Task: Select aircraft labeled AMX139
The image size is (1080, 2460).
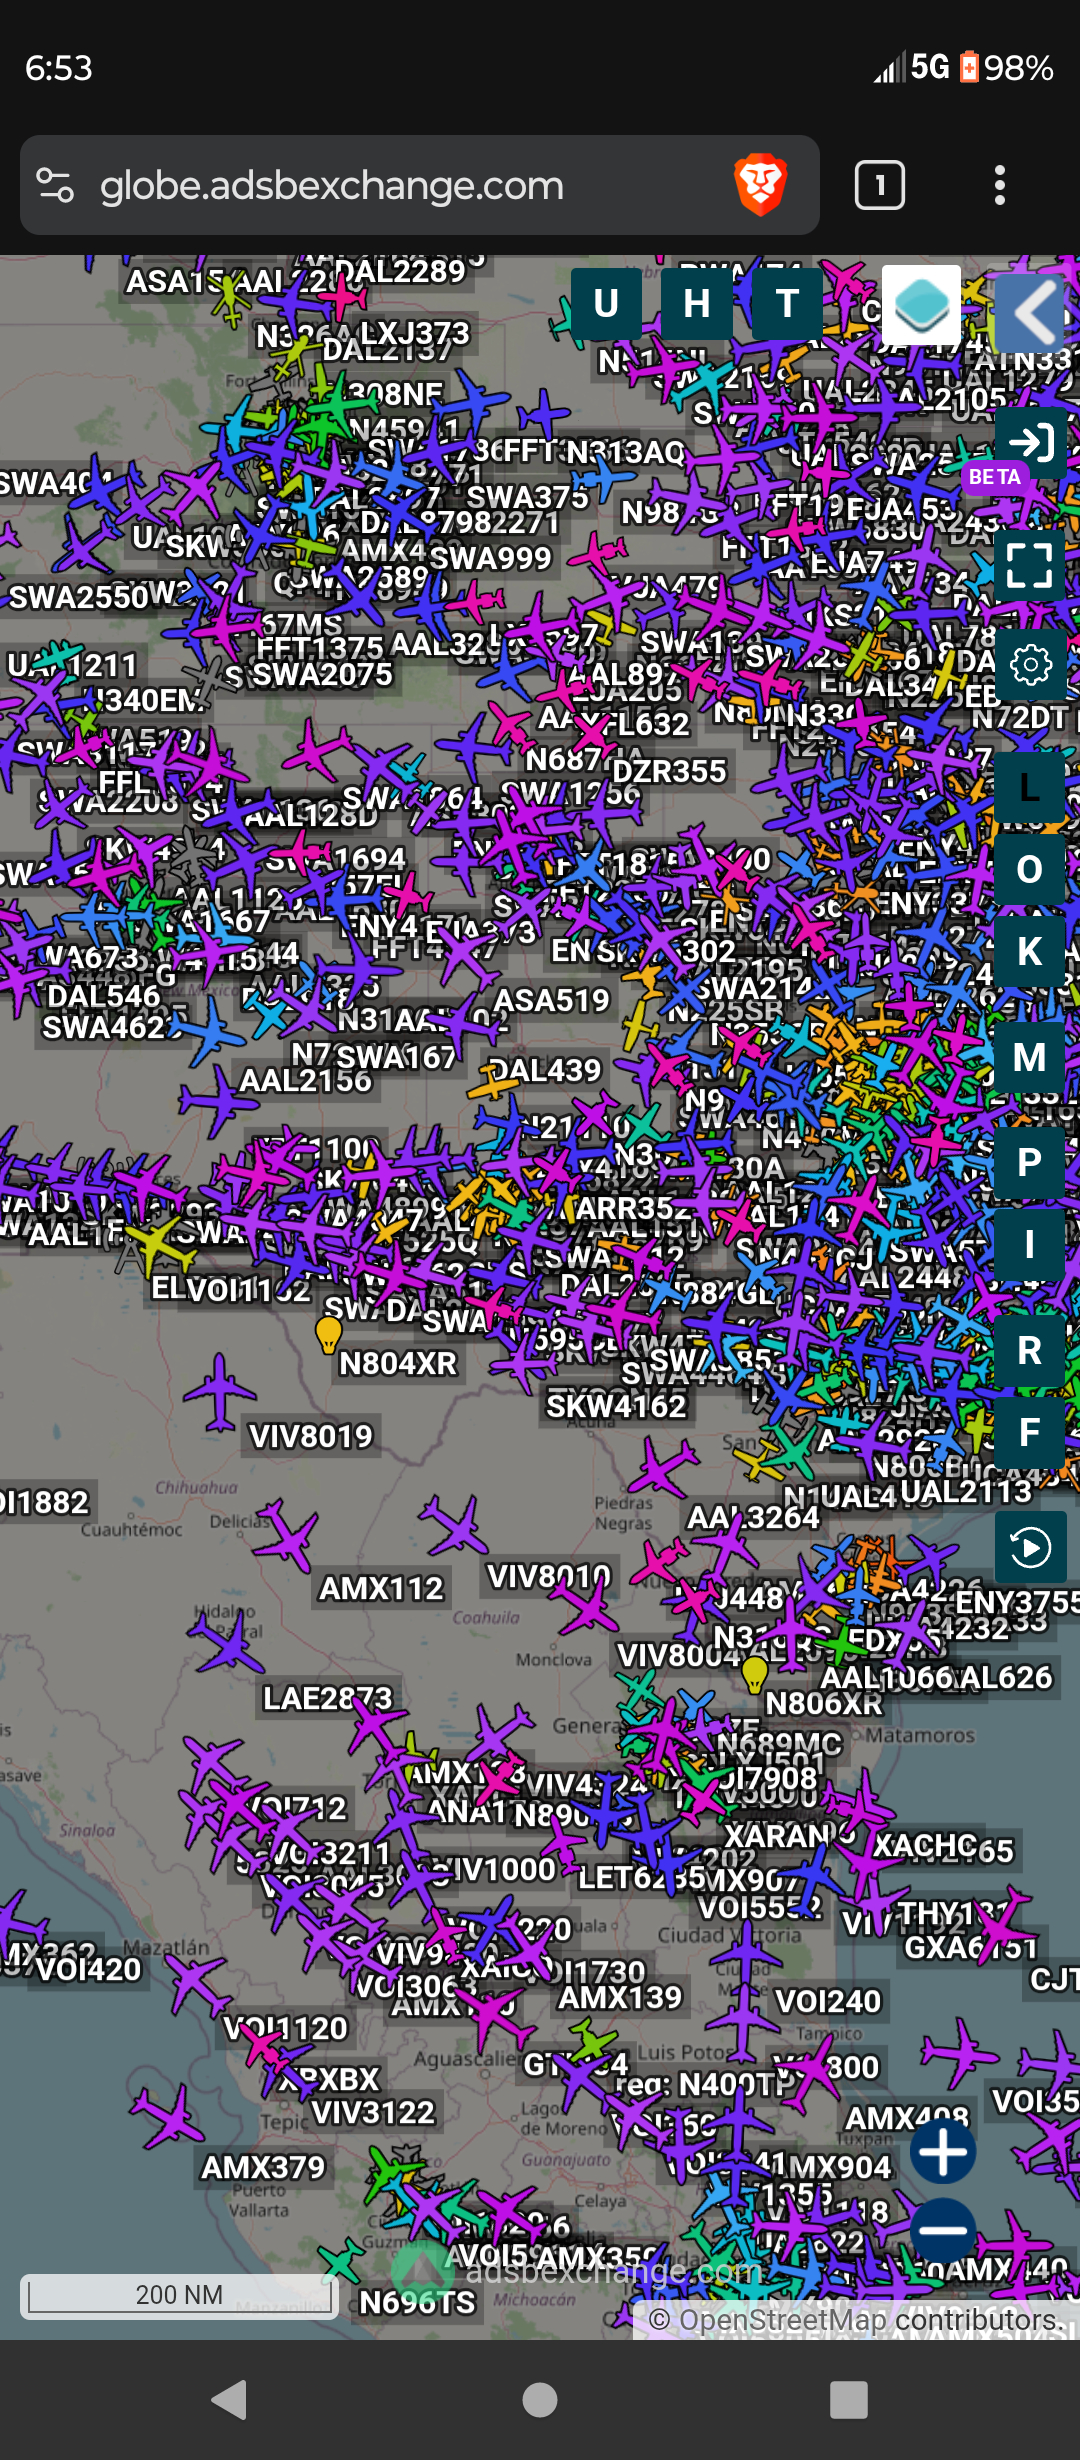Action: pos(620,1997)
